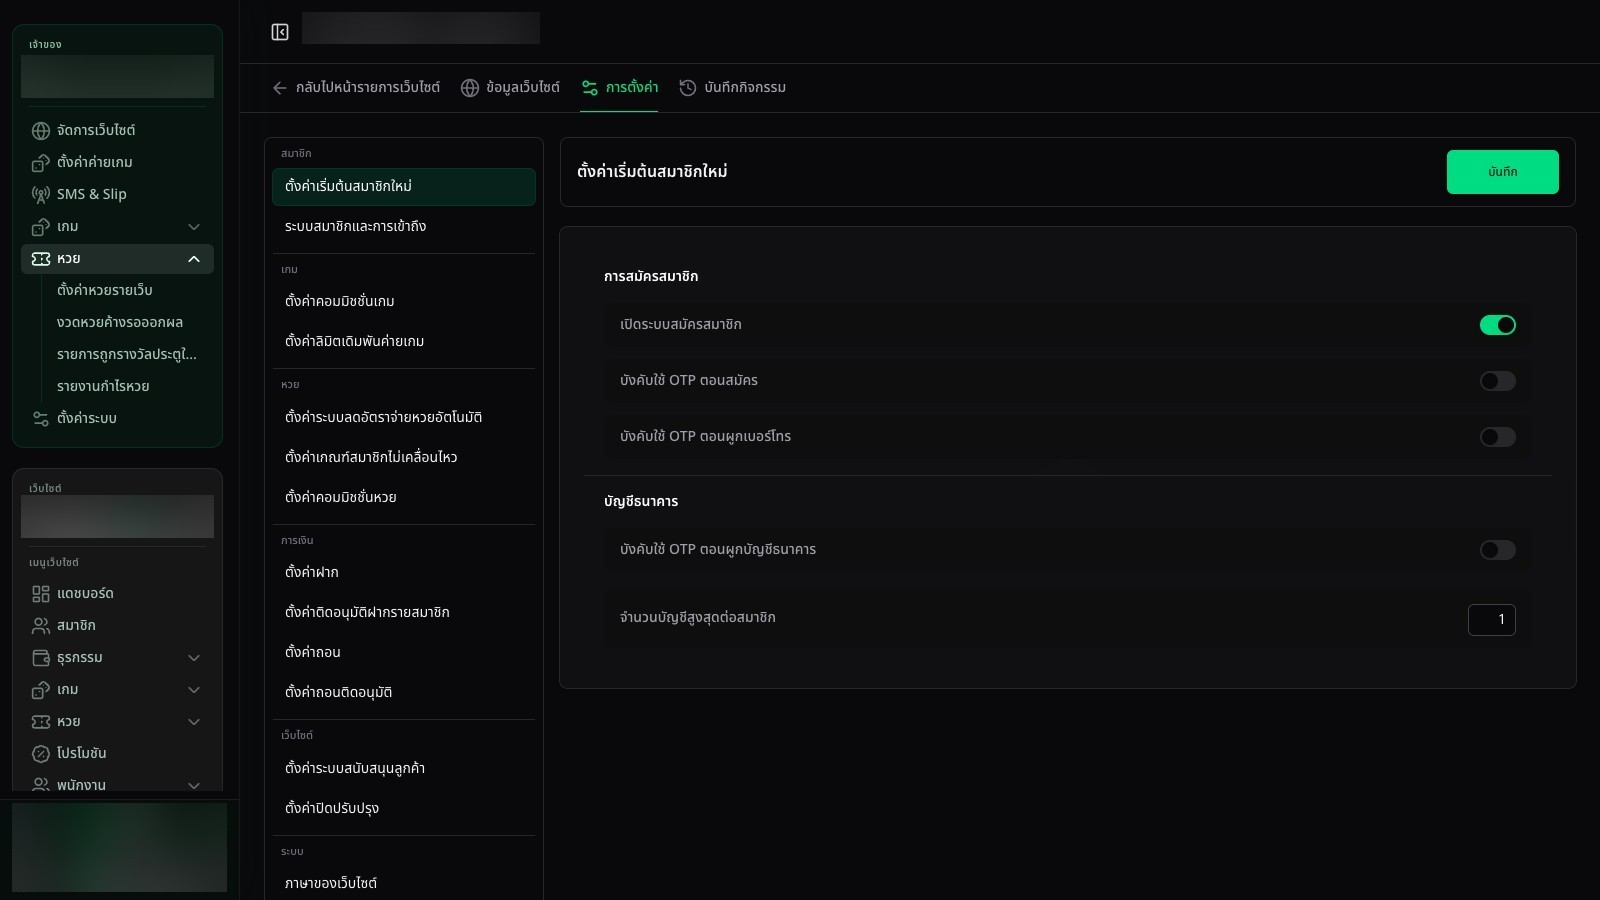Screen dimensions: 1600x900
Task: Enable บังคับใช้ OTP ตอนสมัคร switch
Action: (1498, 381)
